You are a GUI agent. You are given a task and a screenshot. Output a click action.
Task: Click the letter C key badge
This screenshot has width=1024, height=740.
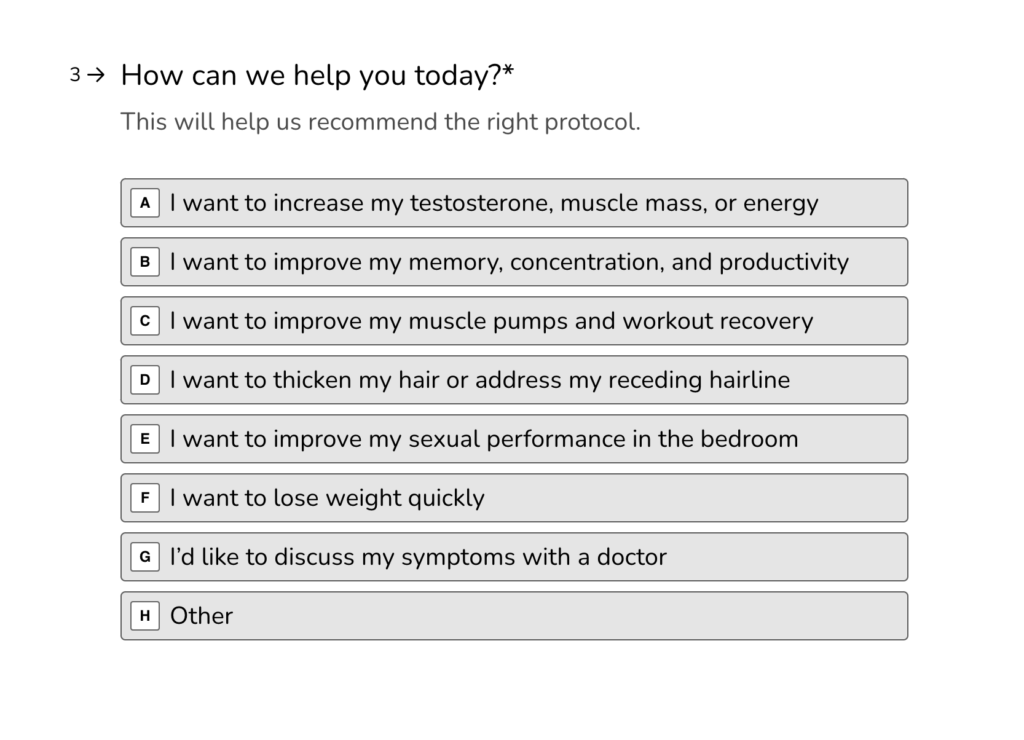point(145,321)
